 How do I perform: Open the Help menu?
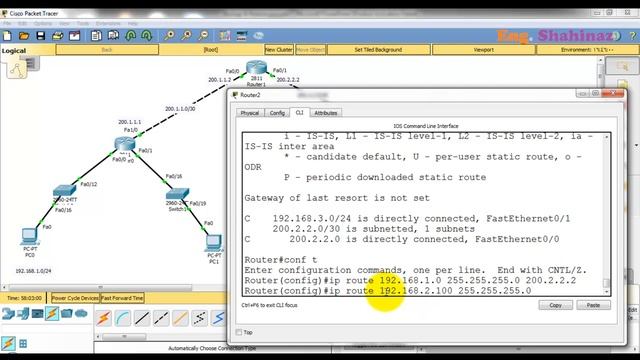[133, 24]
